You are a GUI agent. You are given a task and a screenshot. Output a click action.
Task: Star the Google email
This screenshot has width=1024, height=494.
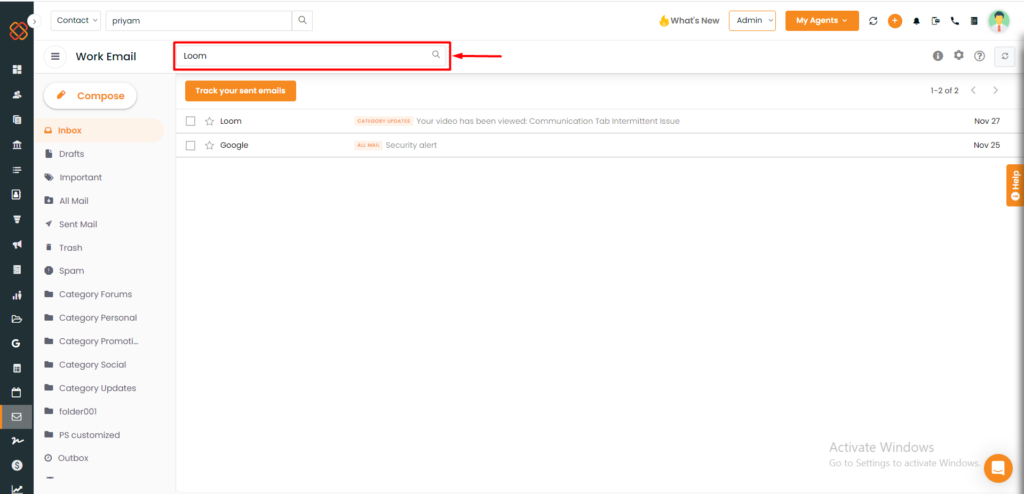[x=210, y=146]
